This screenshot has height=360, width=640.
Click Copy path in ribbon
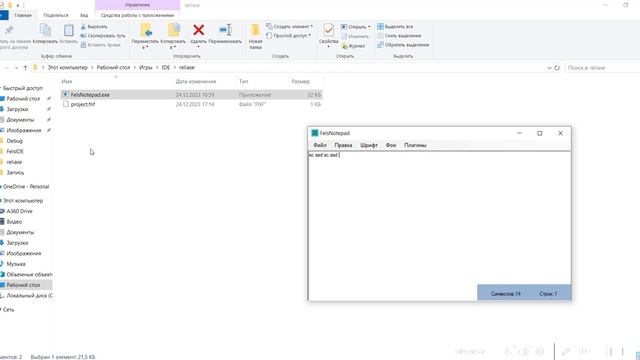tap(103, 36)
